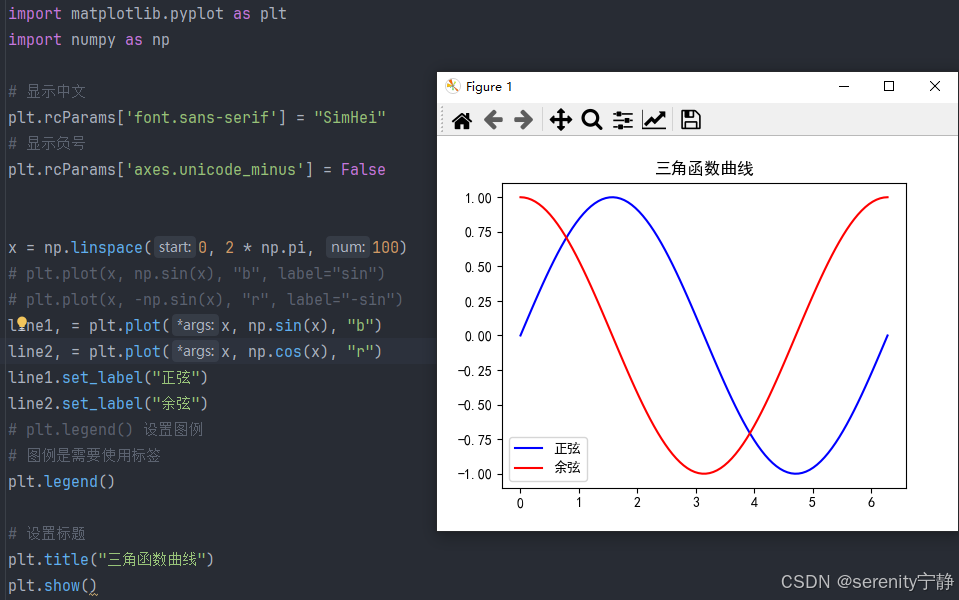959x600 pixels.
Task: Click y-axis tick label 0.00
Action: click(x=478, y=336)
